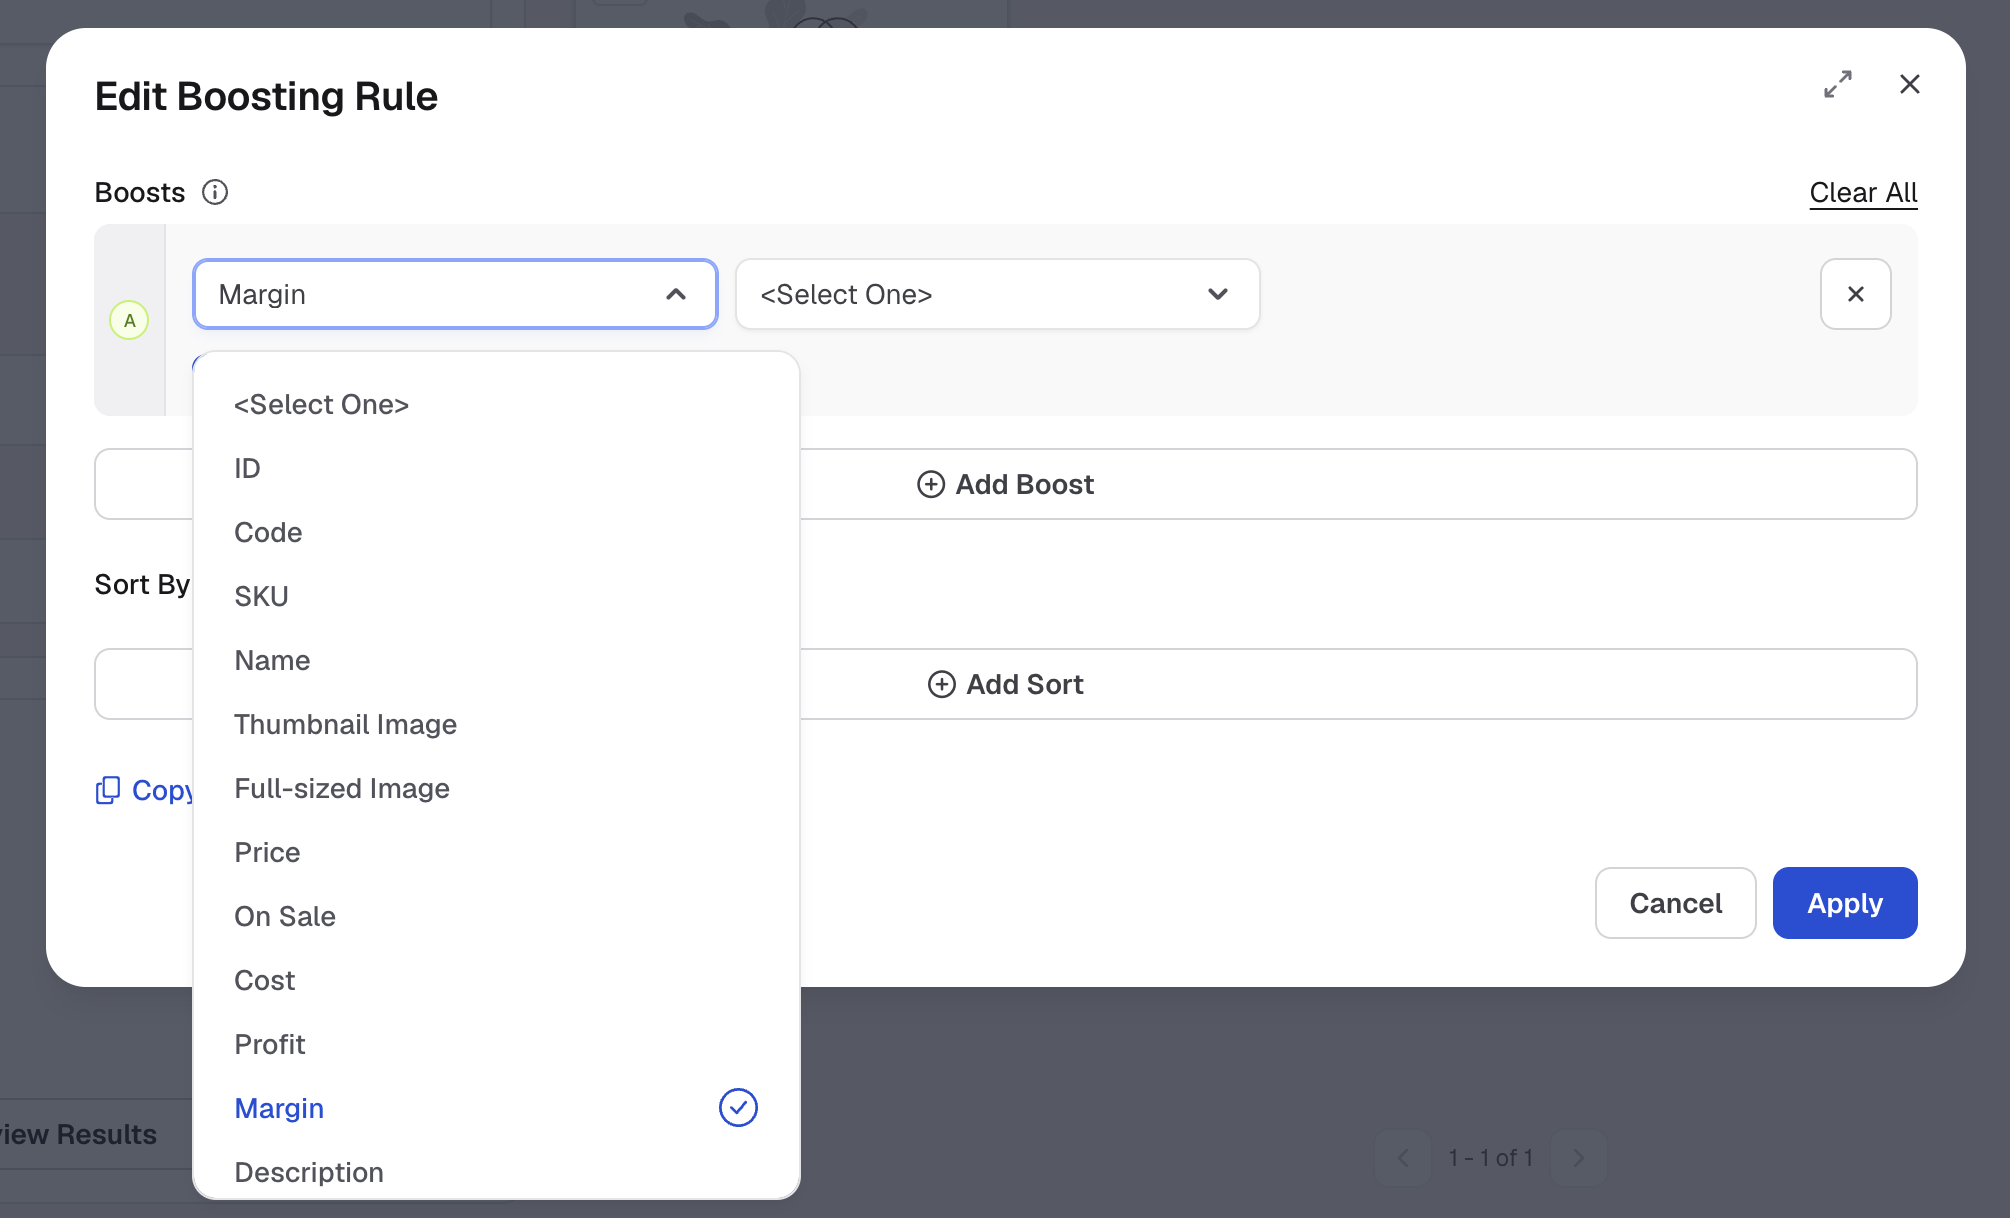Apply the boosting rule changes
This screenshot has width=2010, height=1218.
[x=1845, y=903]
